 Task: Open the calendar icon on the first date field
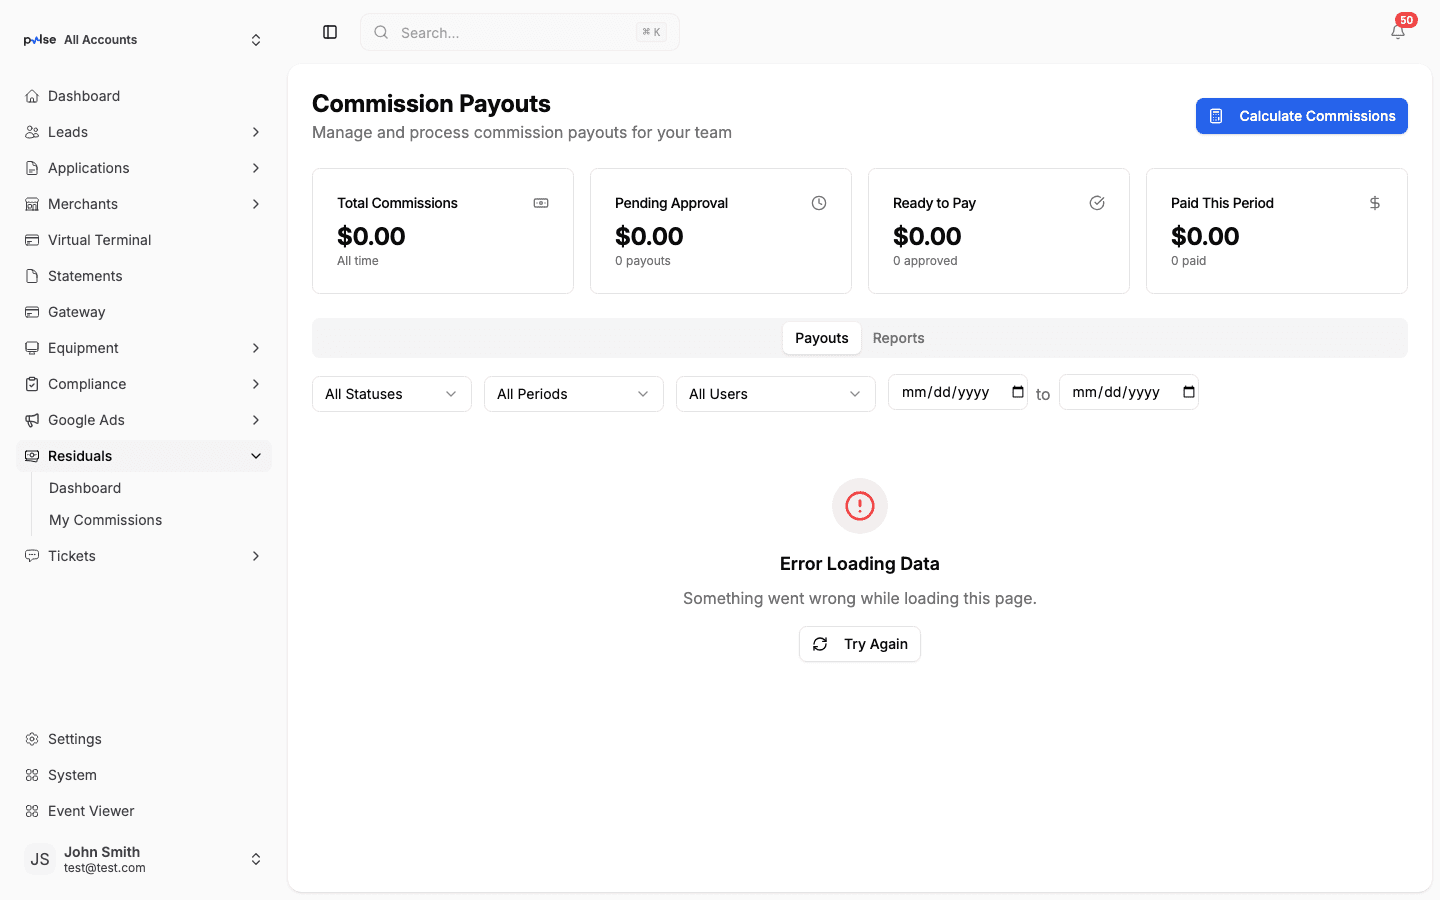click(x=1017, y=391)
